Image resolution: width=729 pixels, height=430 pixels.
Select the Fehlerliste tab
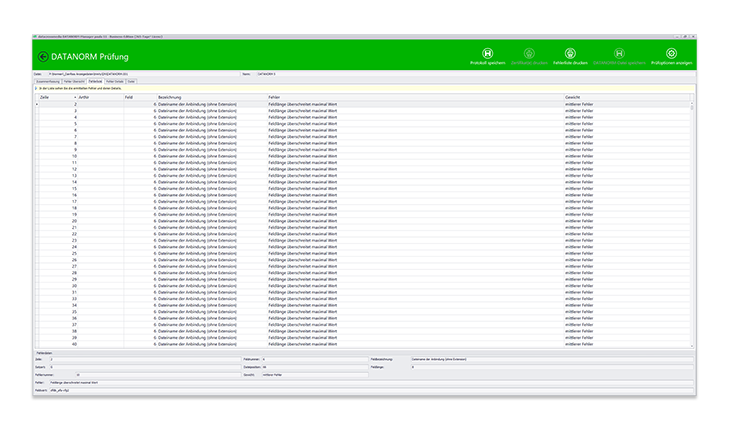[x=95, y=81]
